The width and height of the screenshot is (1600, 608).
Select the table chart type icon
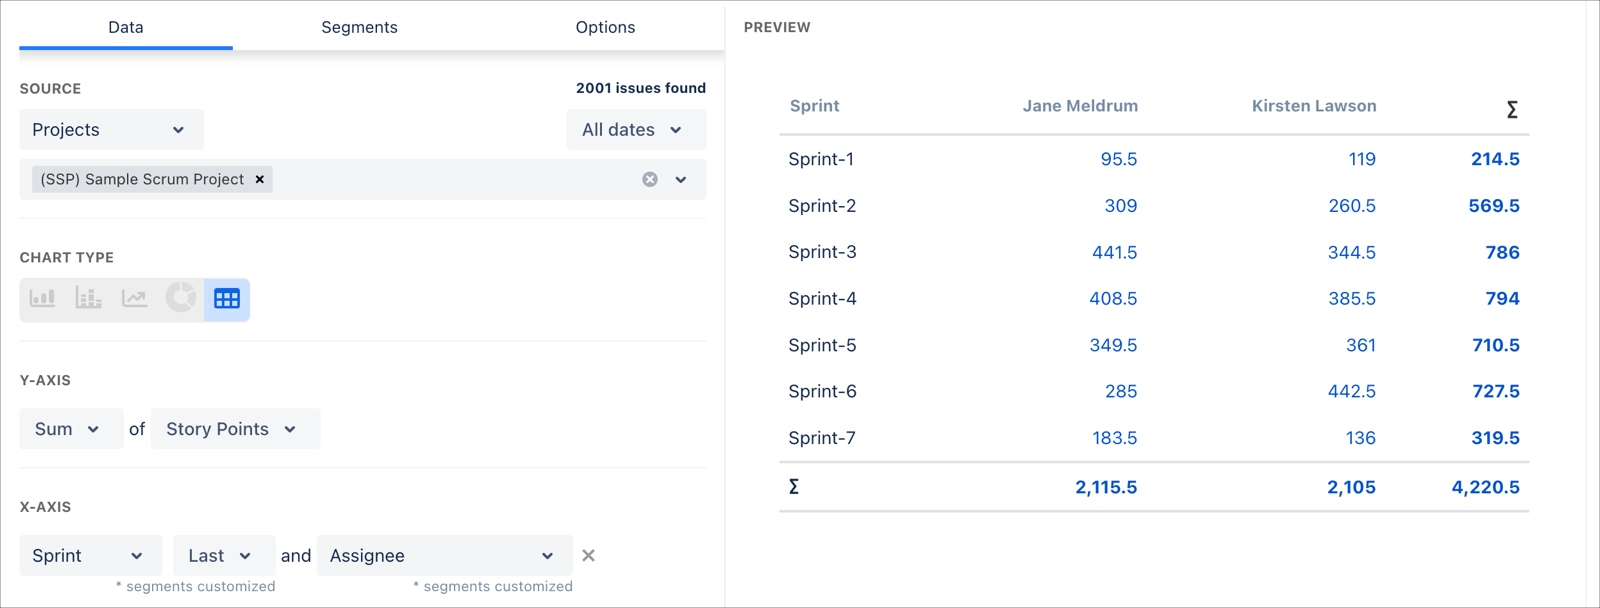(227, 299)
